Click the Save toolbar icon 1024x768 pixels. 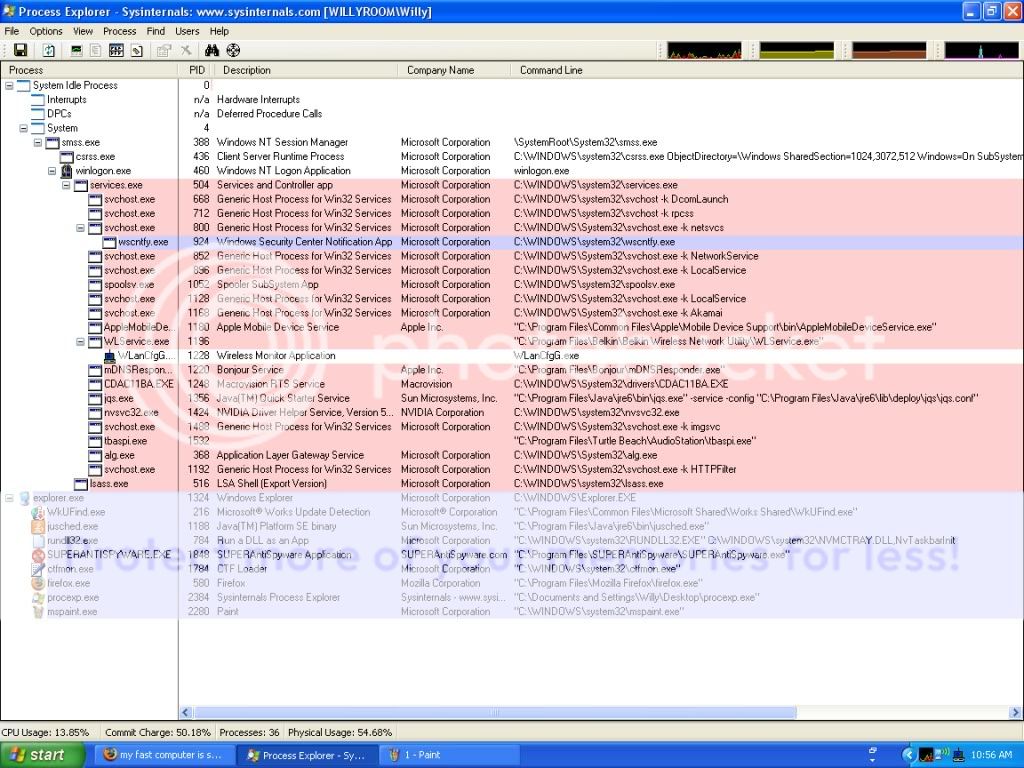pyautogui.click(x=20, y=50)
